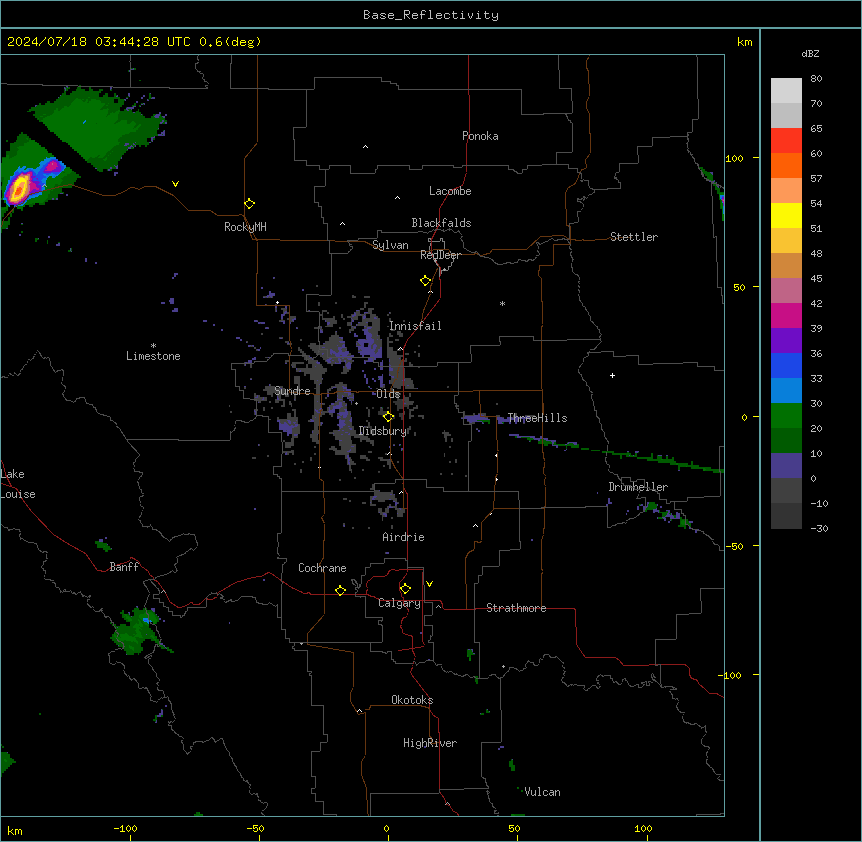This screenshot has width=862, height=842.
Task: Select the purple 39 dBZ legend swatch
Action: click(786, 340)
